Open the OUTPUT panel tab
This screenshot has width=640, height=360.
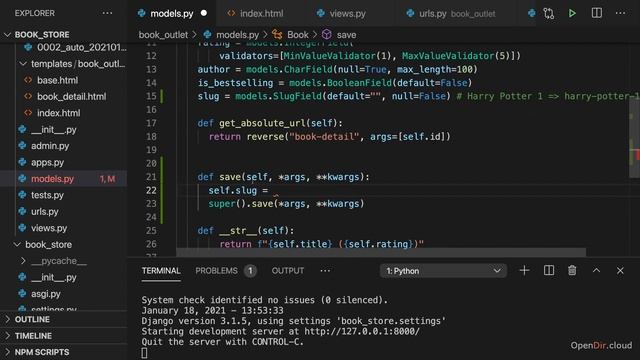click(288, 271)
